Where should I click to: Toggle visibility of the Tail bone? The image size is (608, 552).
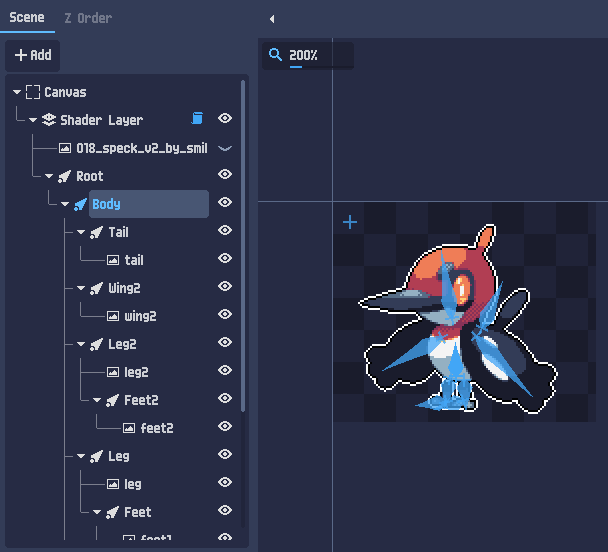pos(225,230)
